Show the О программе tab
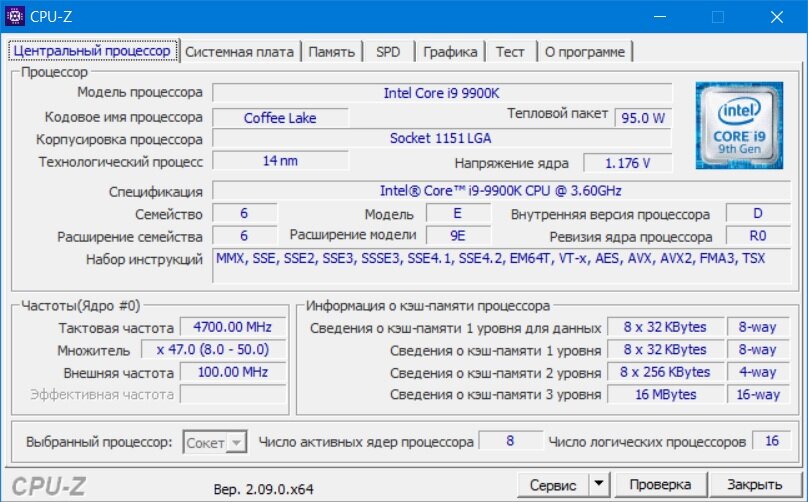 coord(584,52)
